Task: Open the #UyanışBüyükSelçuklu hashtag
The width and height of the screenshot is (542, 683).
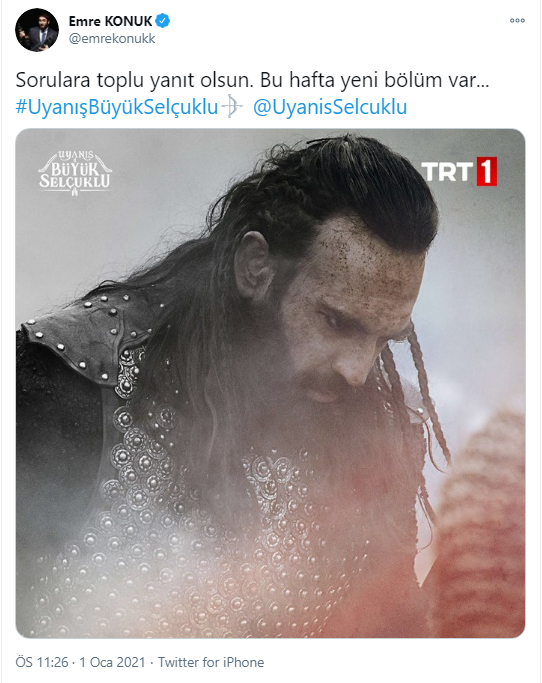Action: point(117,107)
